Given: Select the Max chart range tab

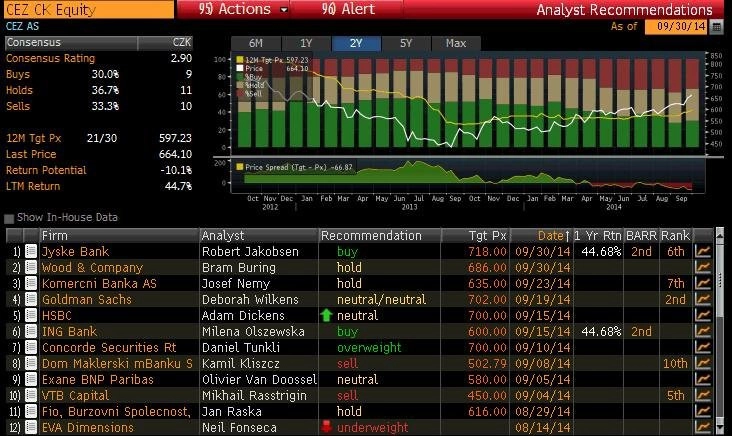Looking at the screenshot, I should point(456,43).
